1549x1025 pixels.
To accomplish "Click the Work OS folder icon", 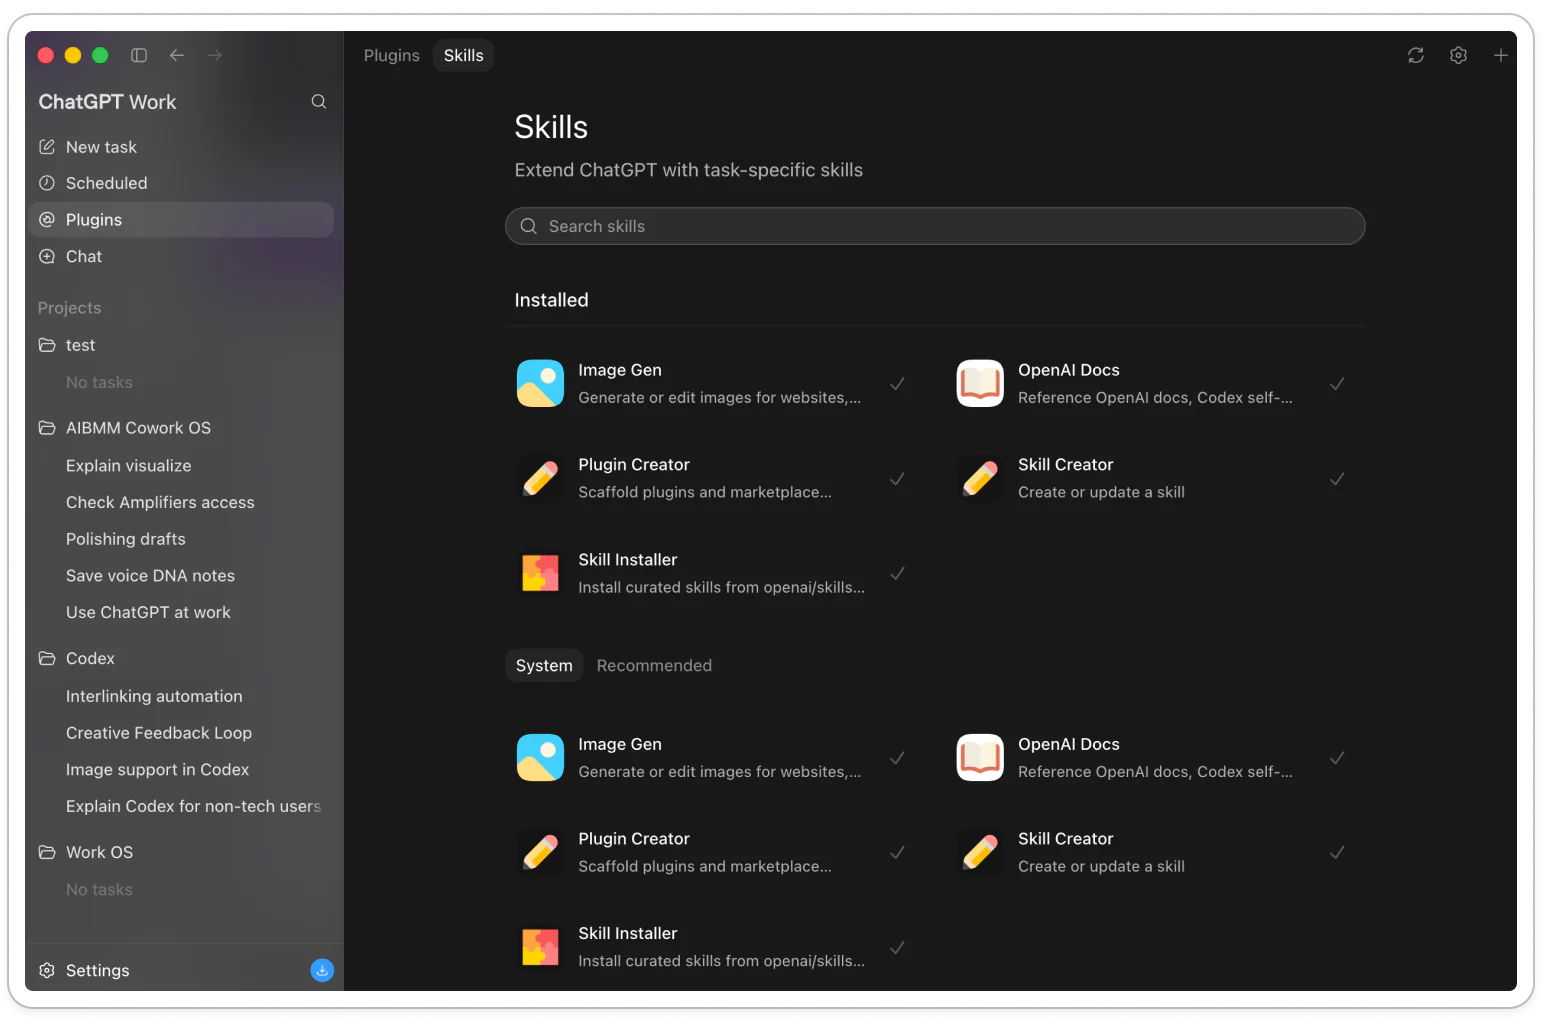I will (47, 852).
